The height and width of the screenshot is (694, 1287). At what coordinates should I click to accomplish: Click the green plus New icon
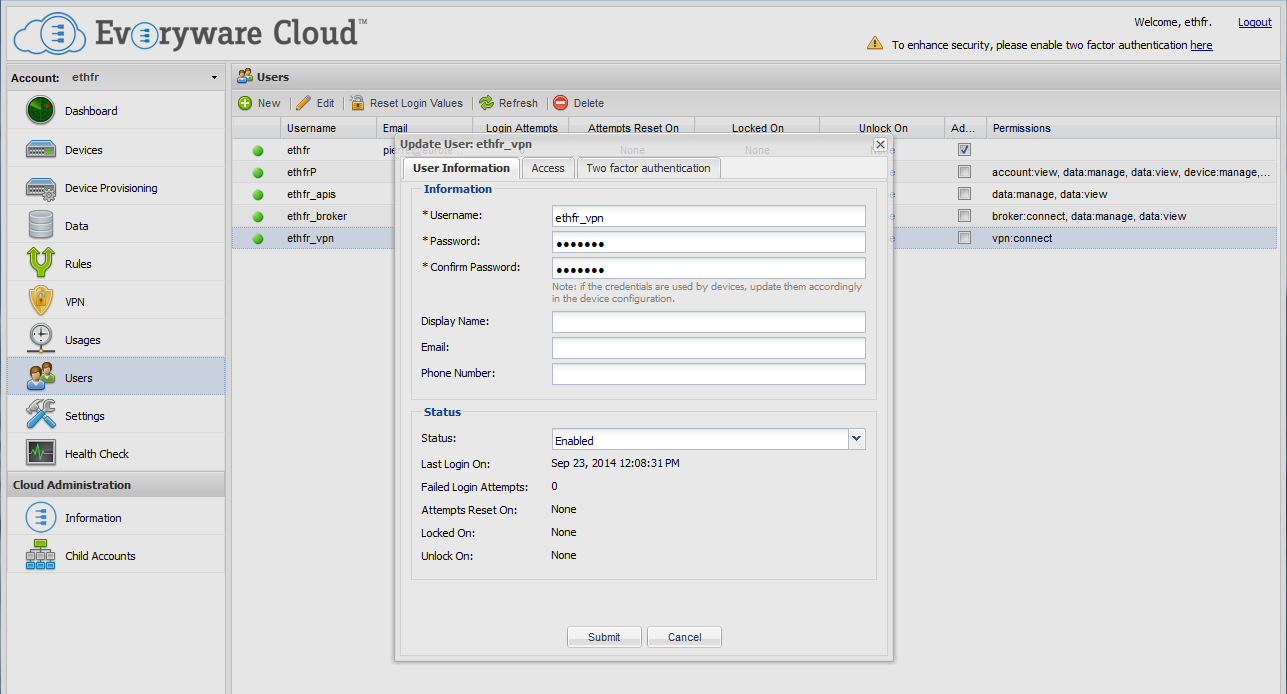click(245, 103)
